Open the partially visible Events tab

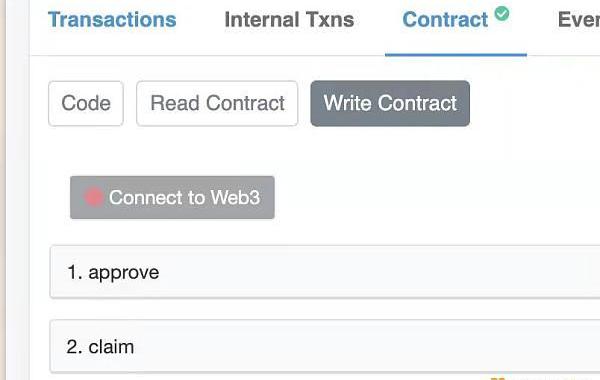579,20
